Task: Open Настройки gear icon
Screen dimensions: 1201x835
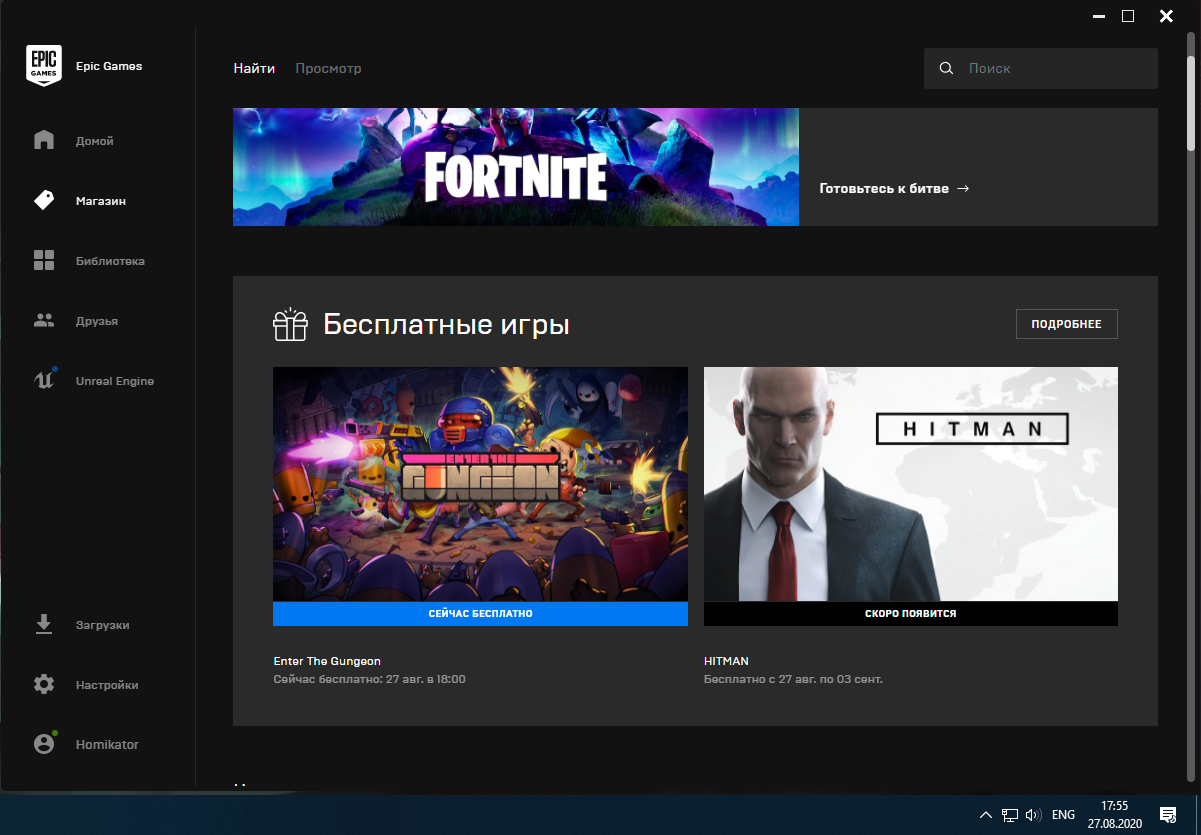Action: tap(44, 685)
